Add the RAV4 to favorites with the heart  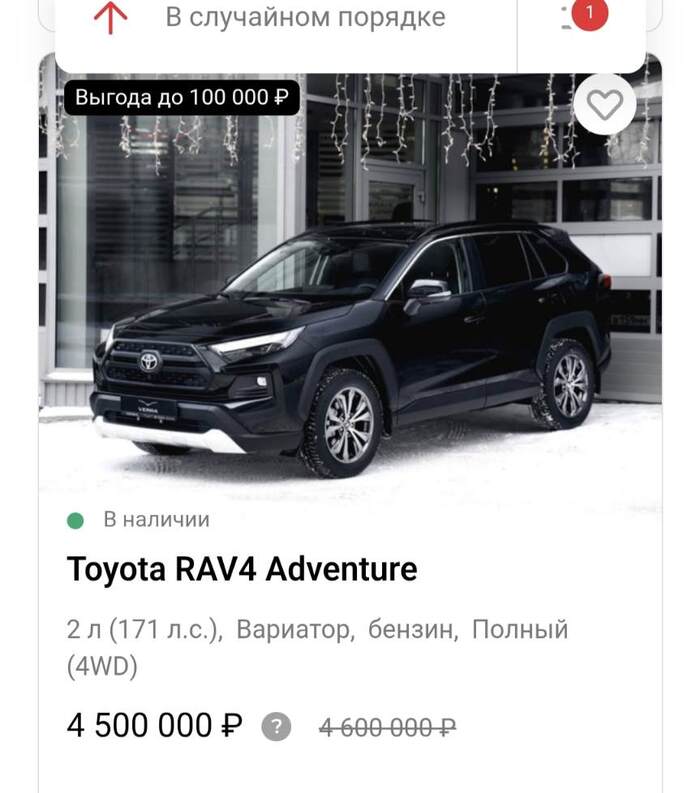point(605,104)
